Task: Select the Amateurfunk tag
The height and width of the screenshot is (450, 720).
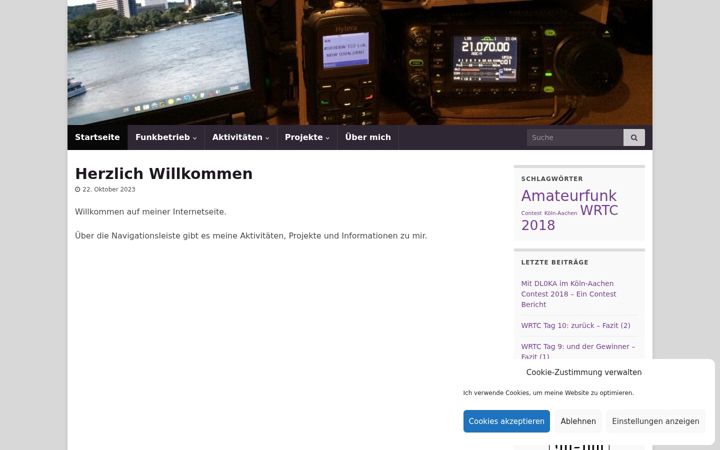Action: pyautogui.click(x=568, y=196)
